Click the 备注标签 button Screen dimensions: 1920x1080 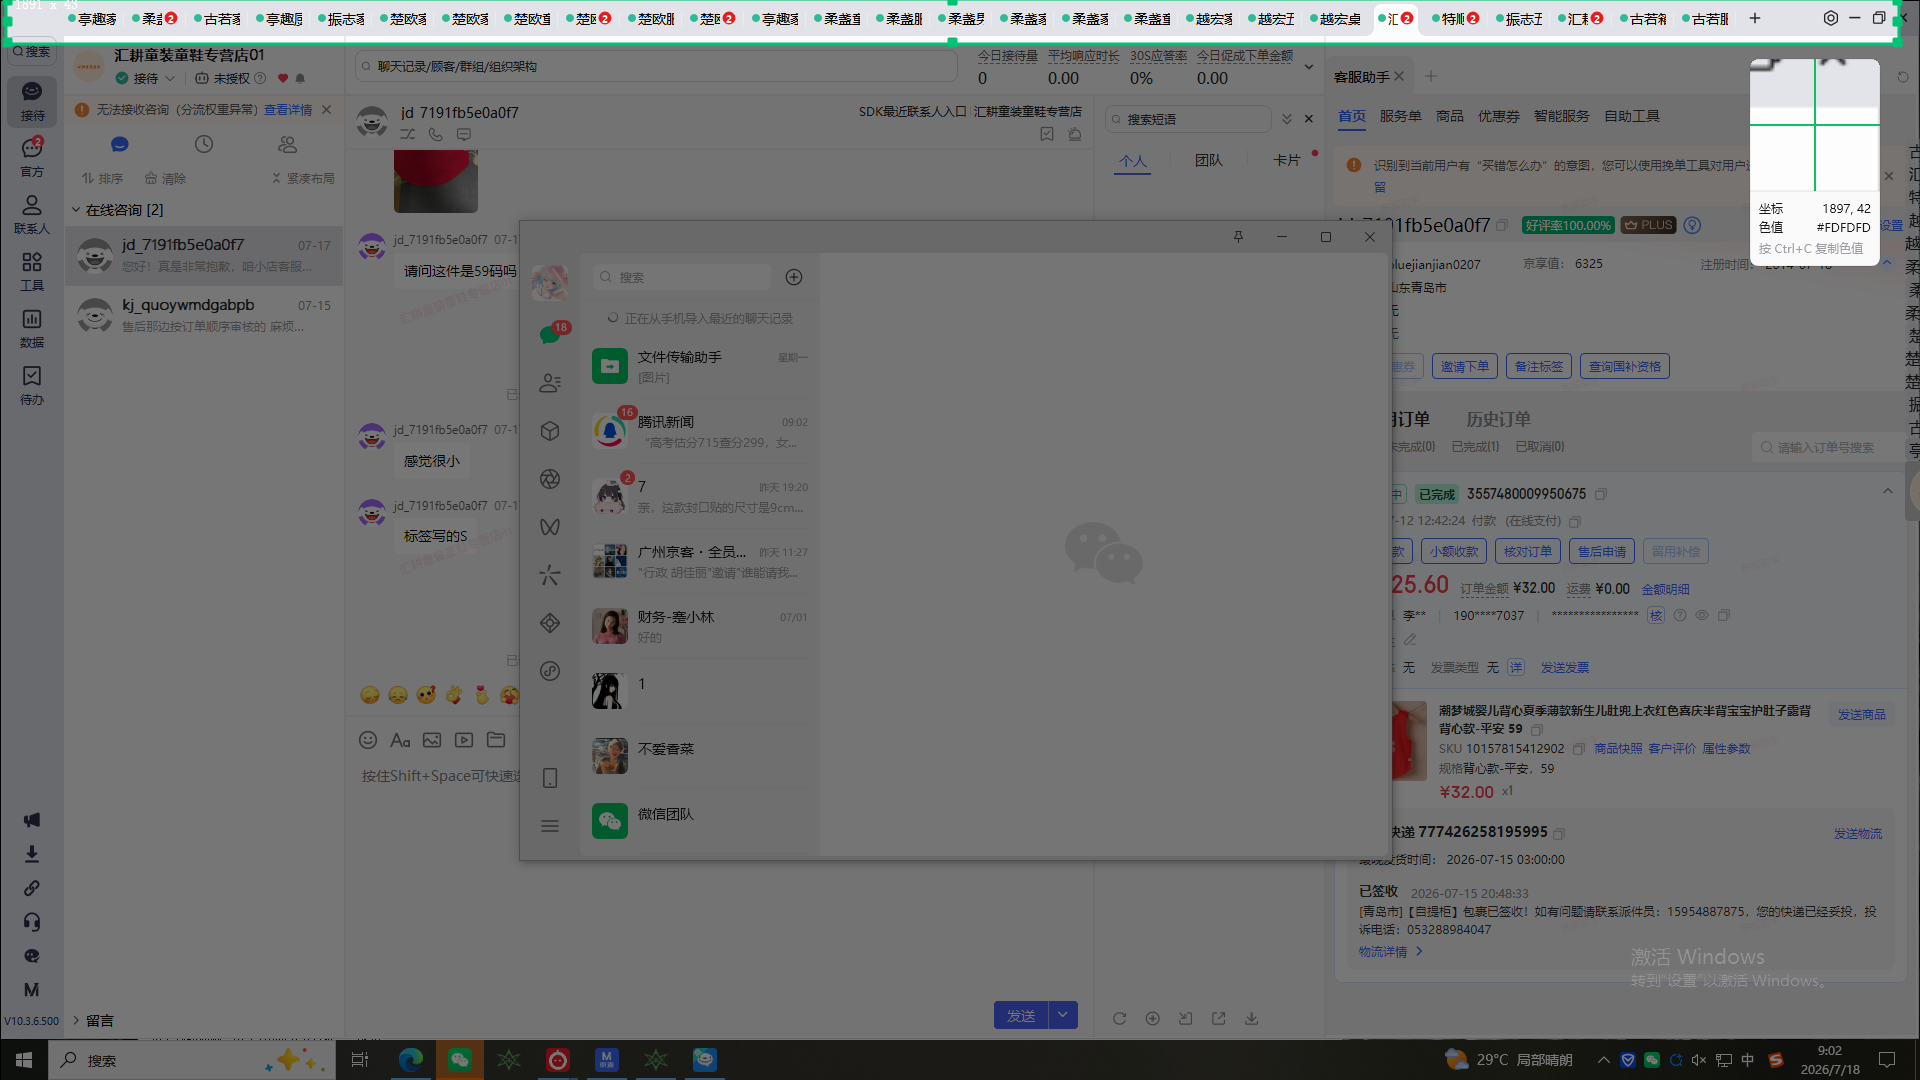coord(1538,367)
